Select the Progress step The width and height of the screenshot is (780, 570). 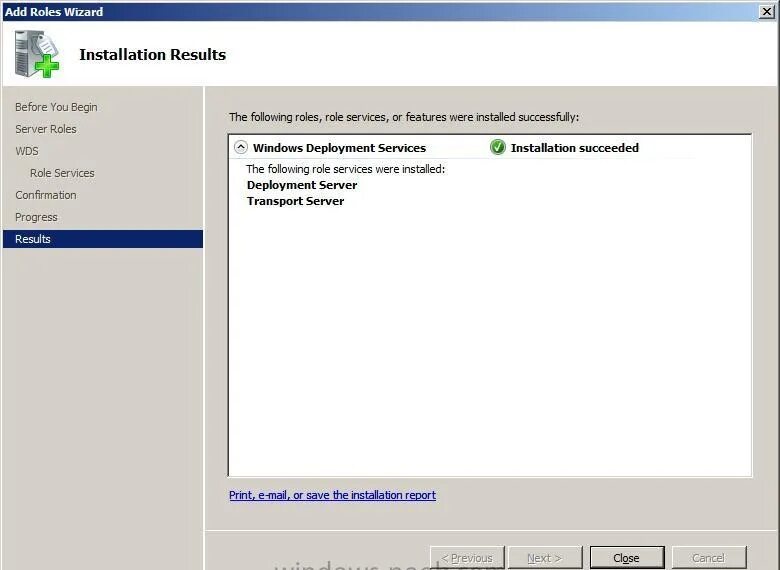click(x=36, y=217)
